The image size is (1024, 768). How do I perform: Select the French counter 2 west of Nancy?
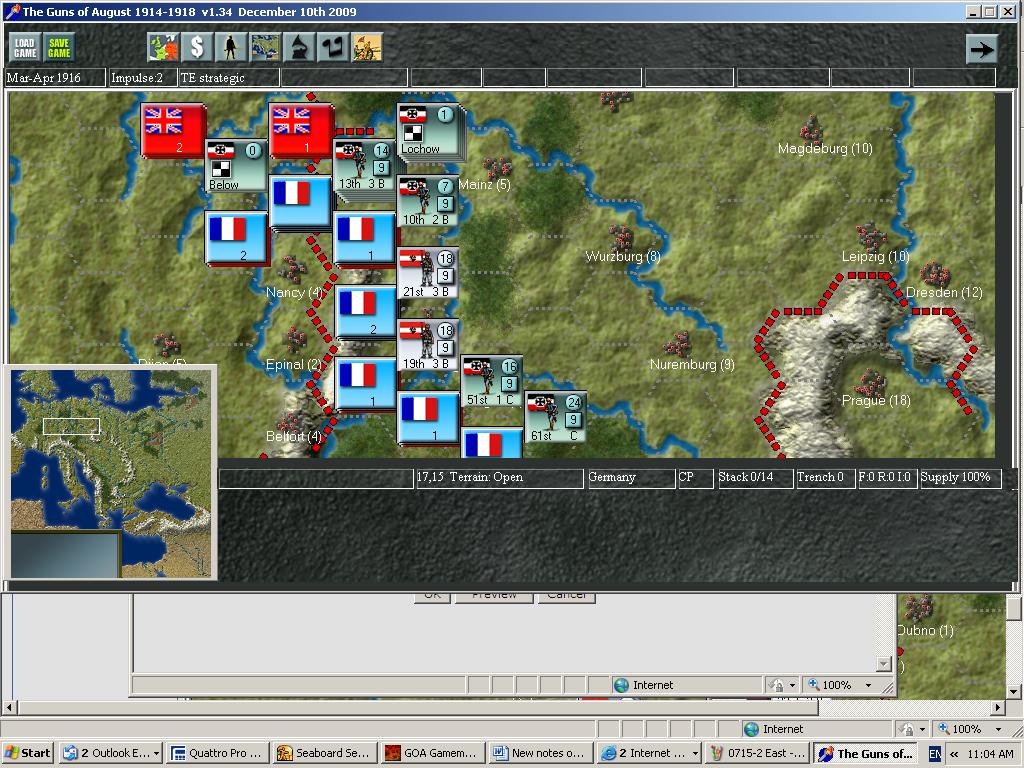tap(236, 238)
